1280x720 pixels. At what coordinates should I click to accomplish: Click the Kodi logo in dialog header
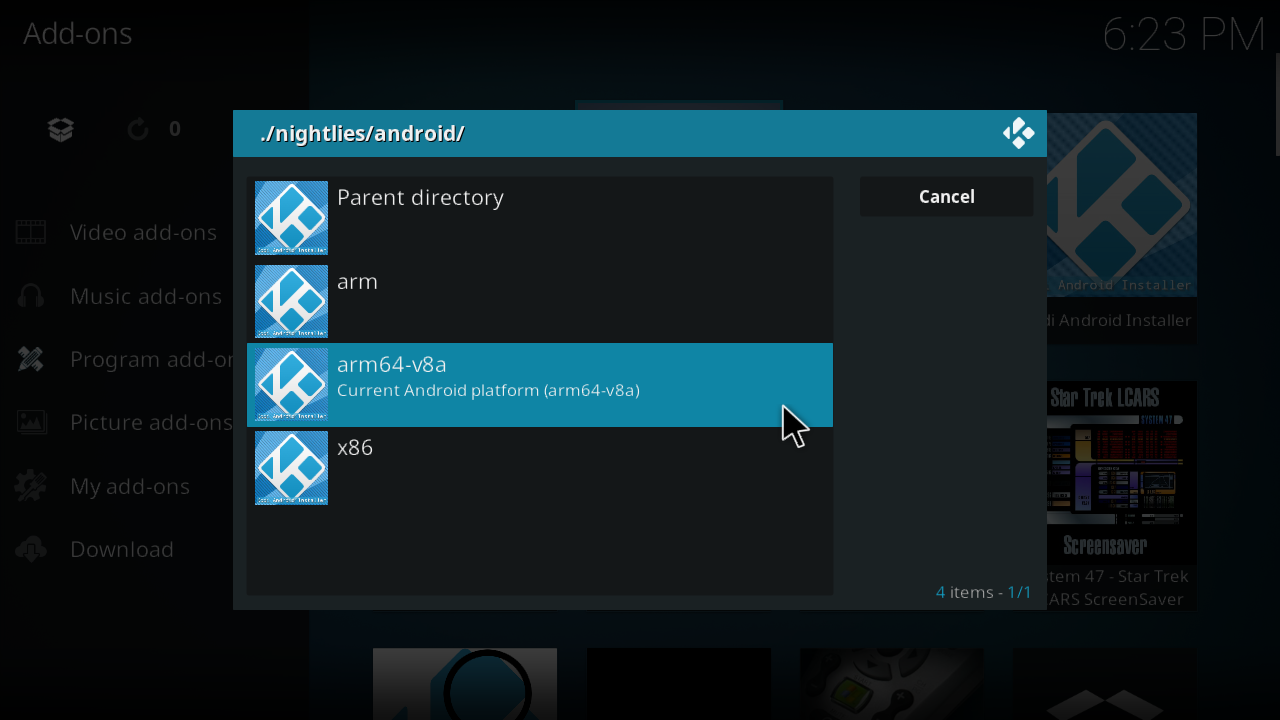[1018, 133]
